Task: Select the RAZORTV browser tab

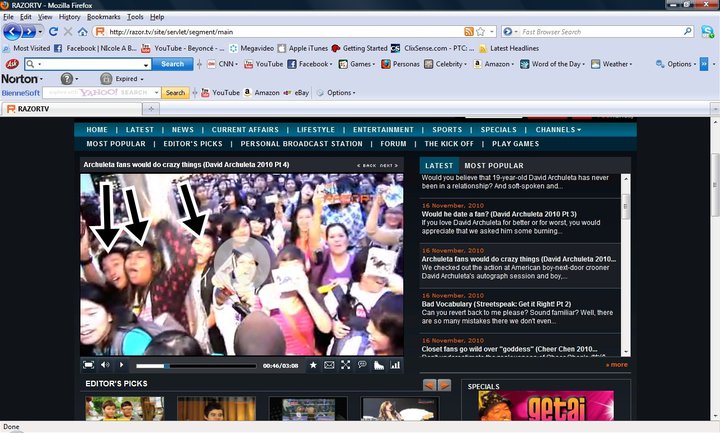Action: point(72,109)
